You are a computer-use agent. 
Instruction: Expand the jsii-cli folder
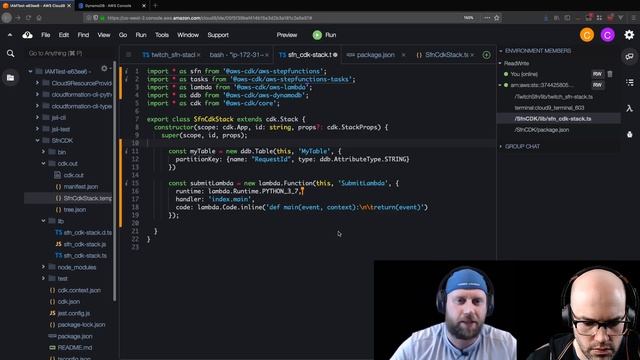(x=38, y=118)
